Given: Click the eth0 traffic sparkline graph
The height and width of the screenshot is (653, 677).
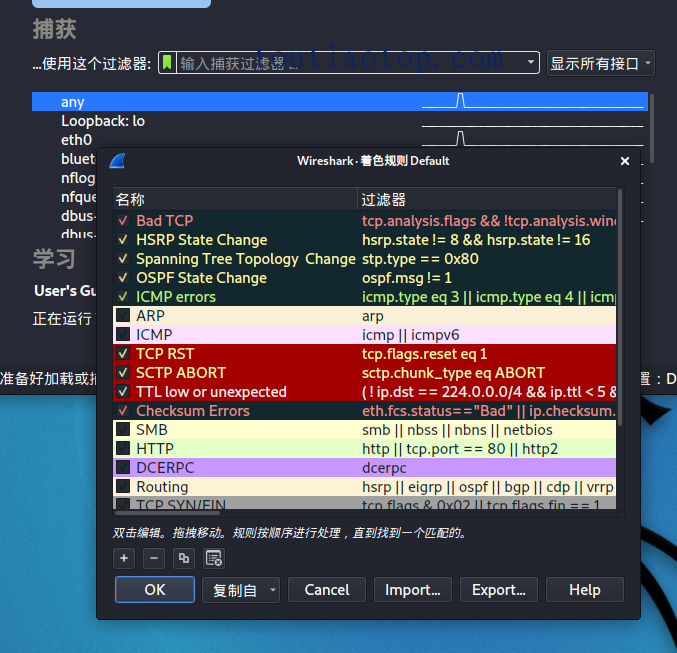Looking at the screenshot, I should pos(532,139).
